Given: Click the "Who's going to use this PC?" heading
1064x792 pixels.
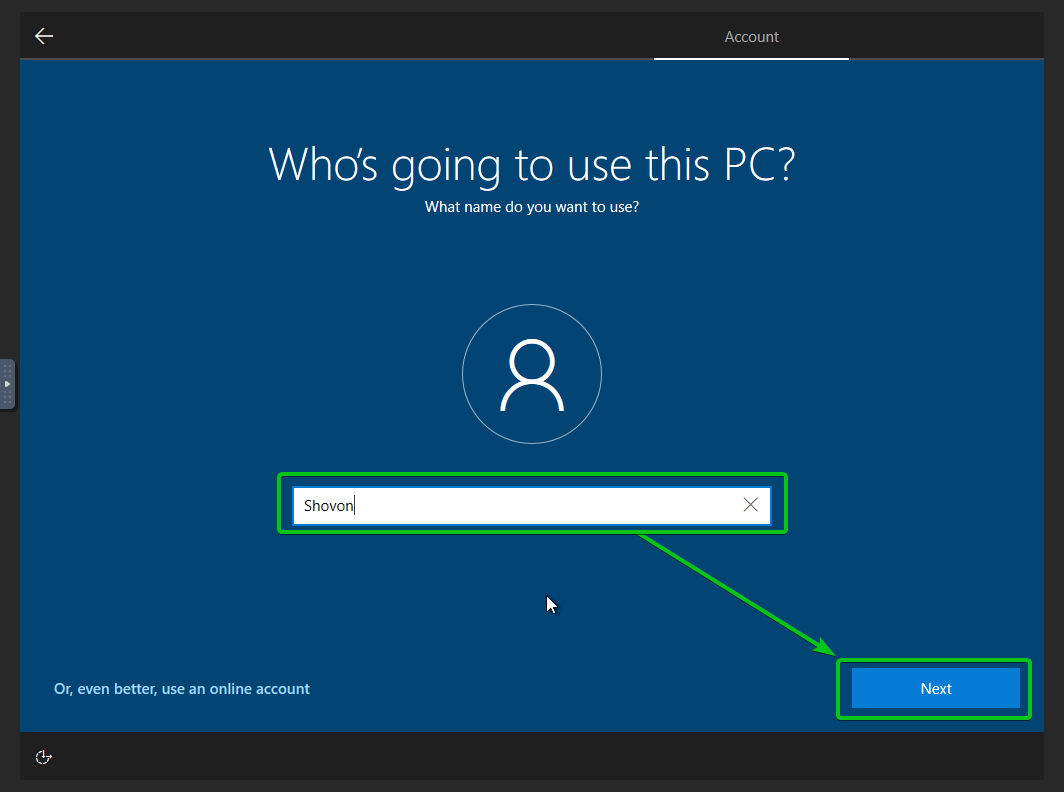Looking at the screenshot, I should point(532,164).
